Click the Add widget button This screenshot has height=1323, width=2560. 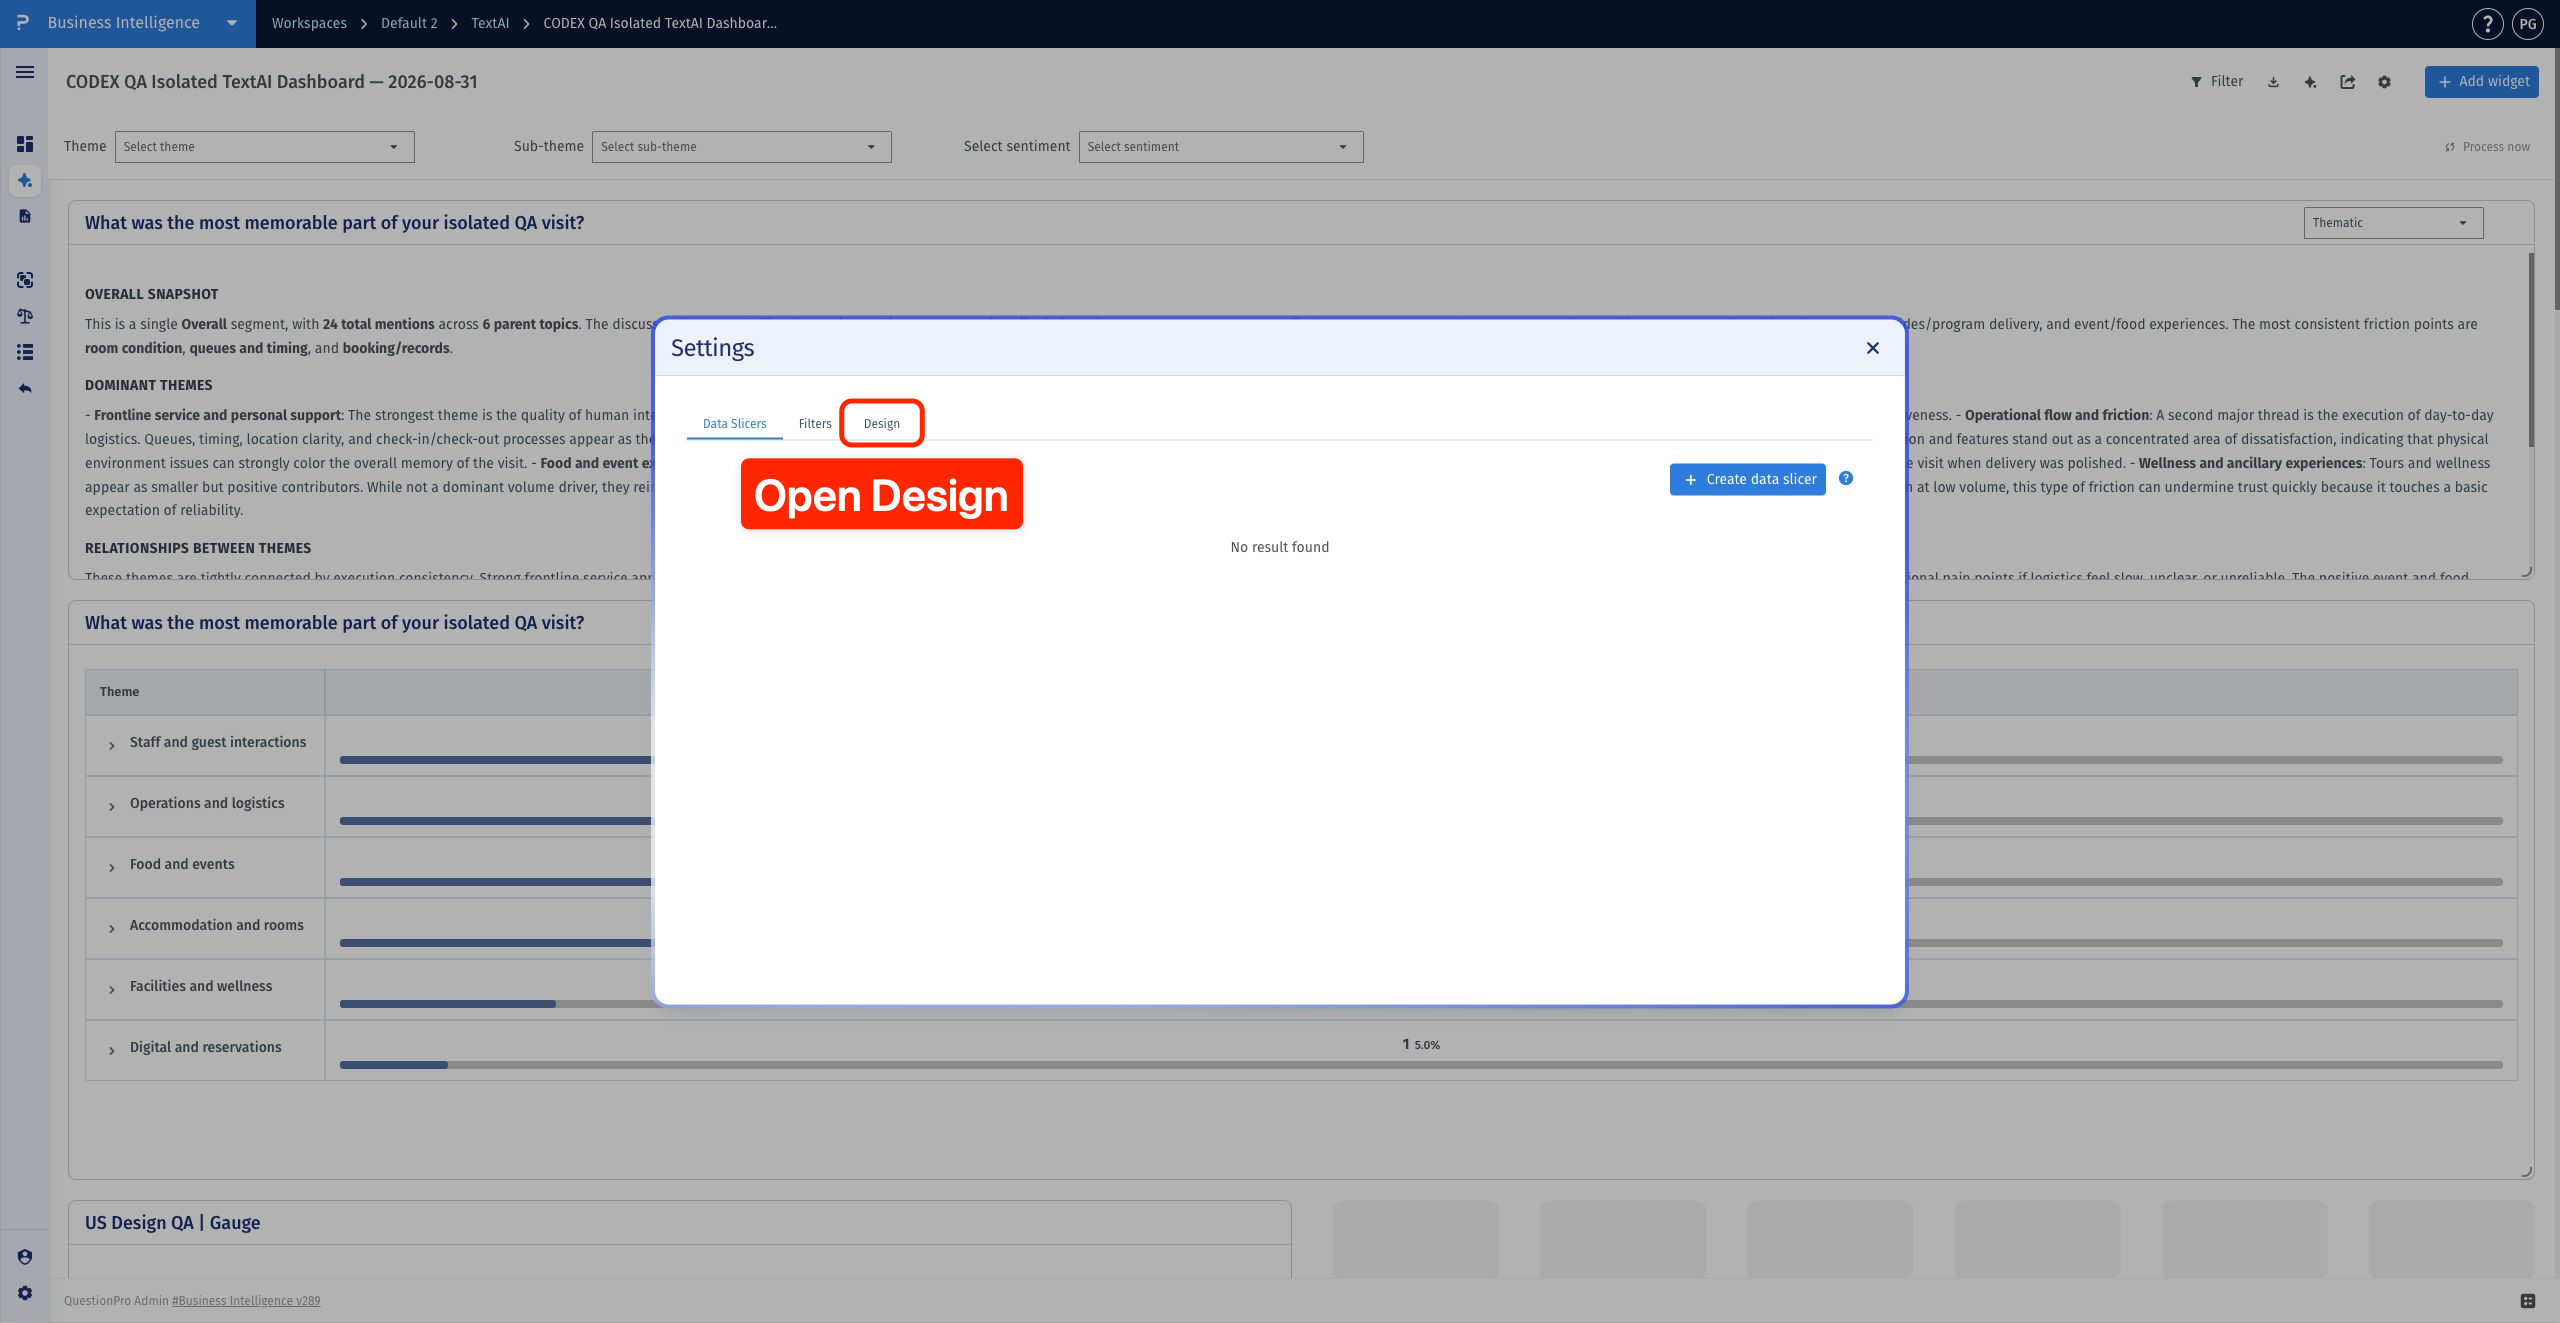click(2481, 82)
